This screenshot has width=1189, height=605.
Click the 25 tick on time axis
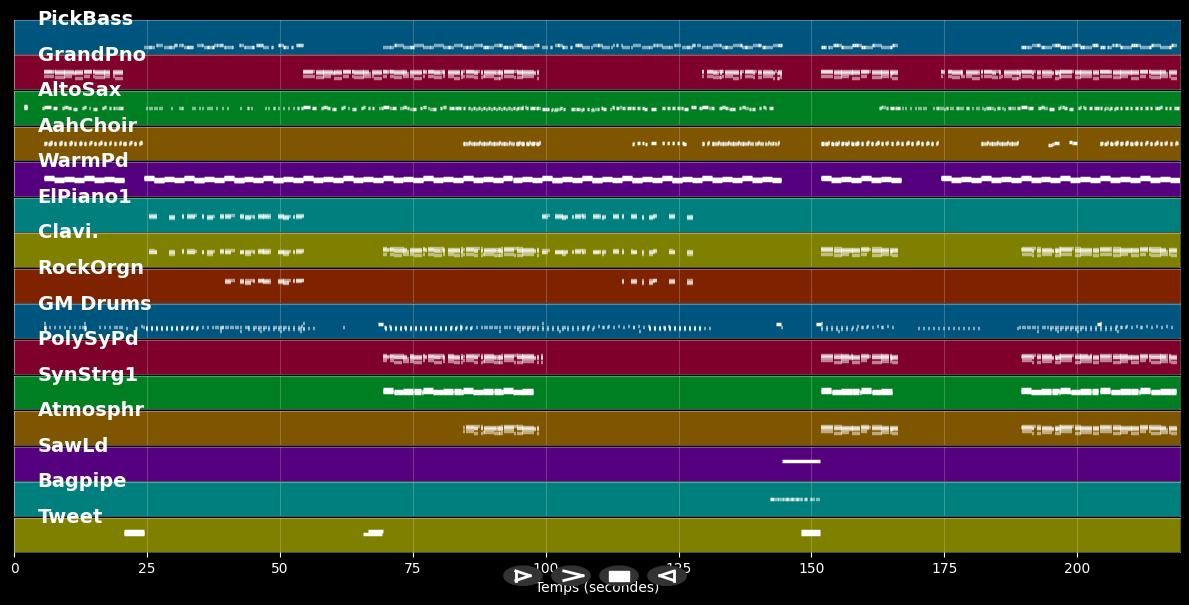[x=147, y=568]
